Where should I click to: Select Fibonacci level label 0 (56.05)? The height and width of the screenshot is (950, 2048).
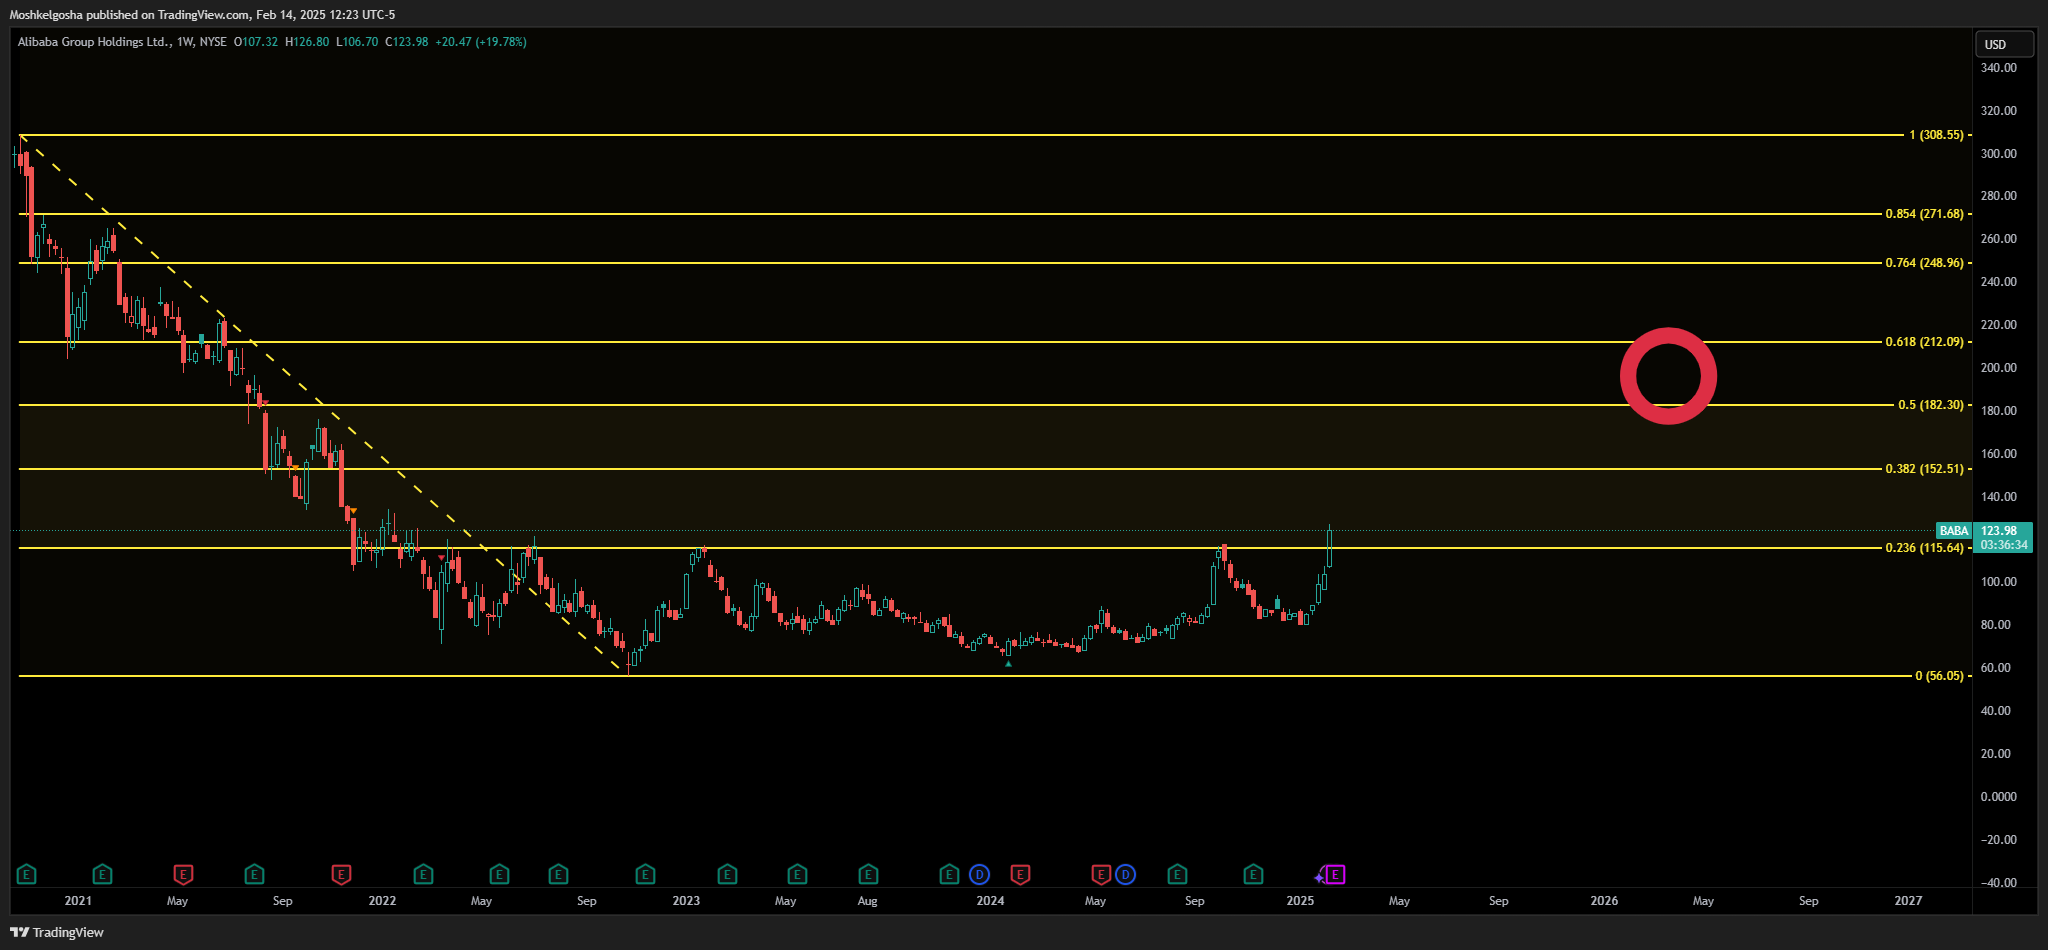coord(1939,676)
